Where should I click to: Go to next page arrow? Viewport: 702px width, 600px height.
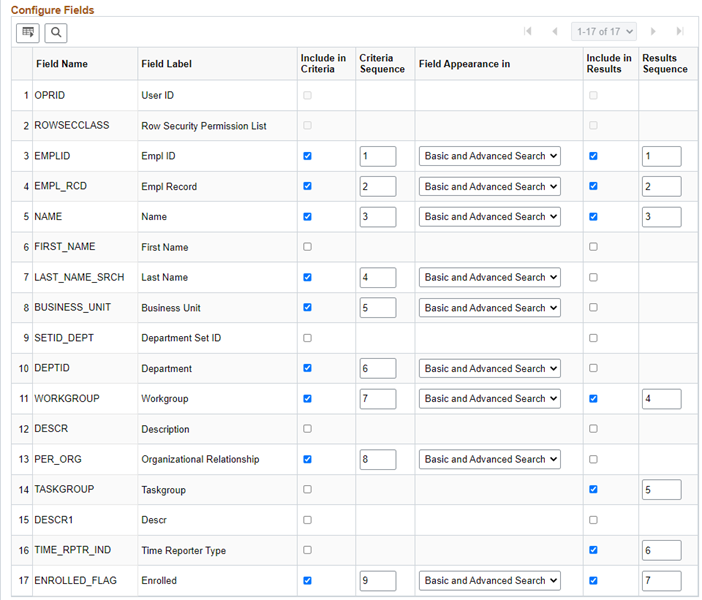(x=654, y=32)
